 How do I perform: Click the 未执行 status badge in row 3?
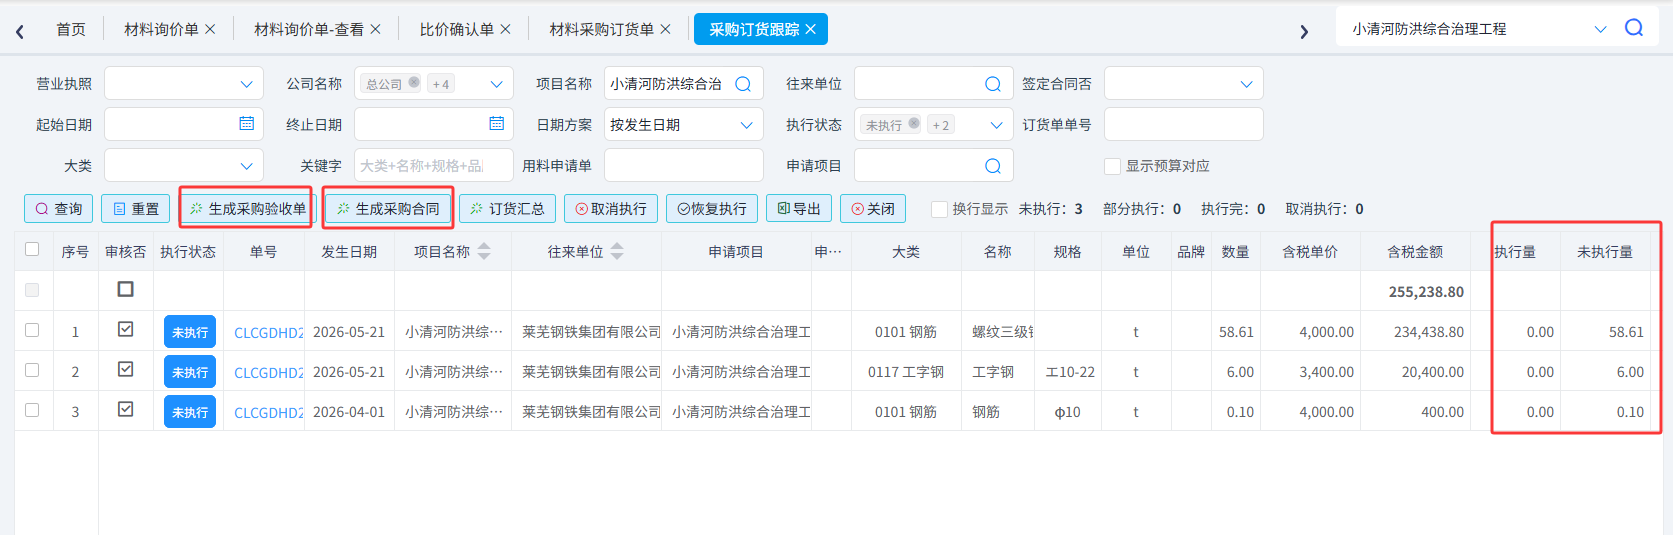[190, 411]
